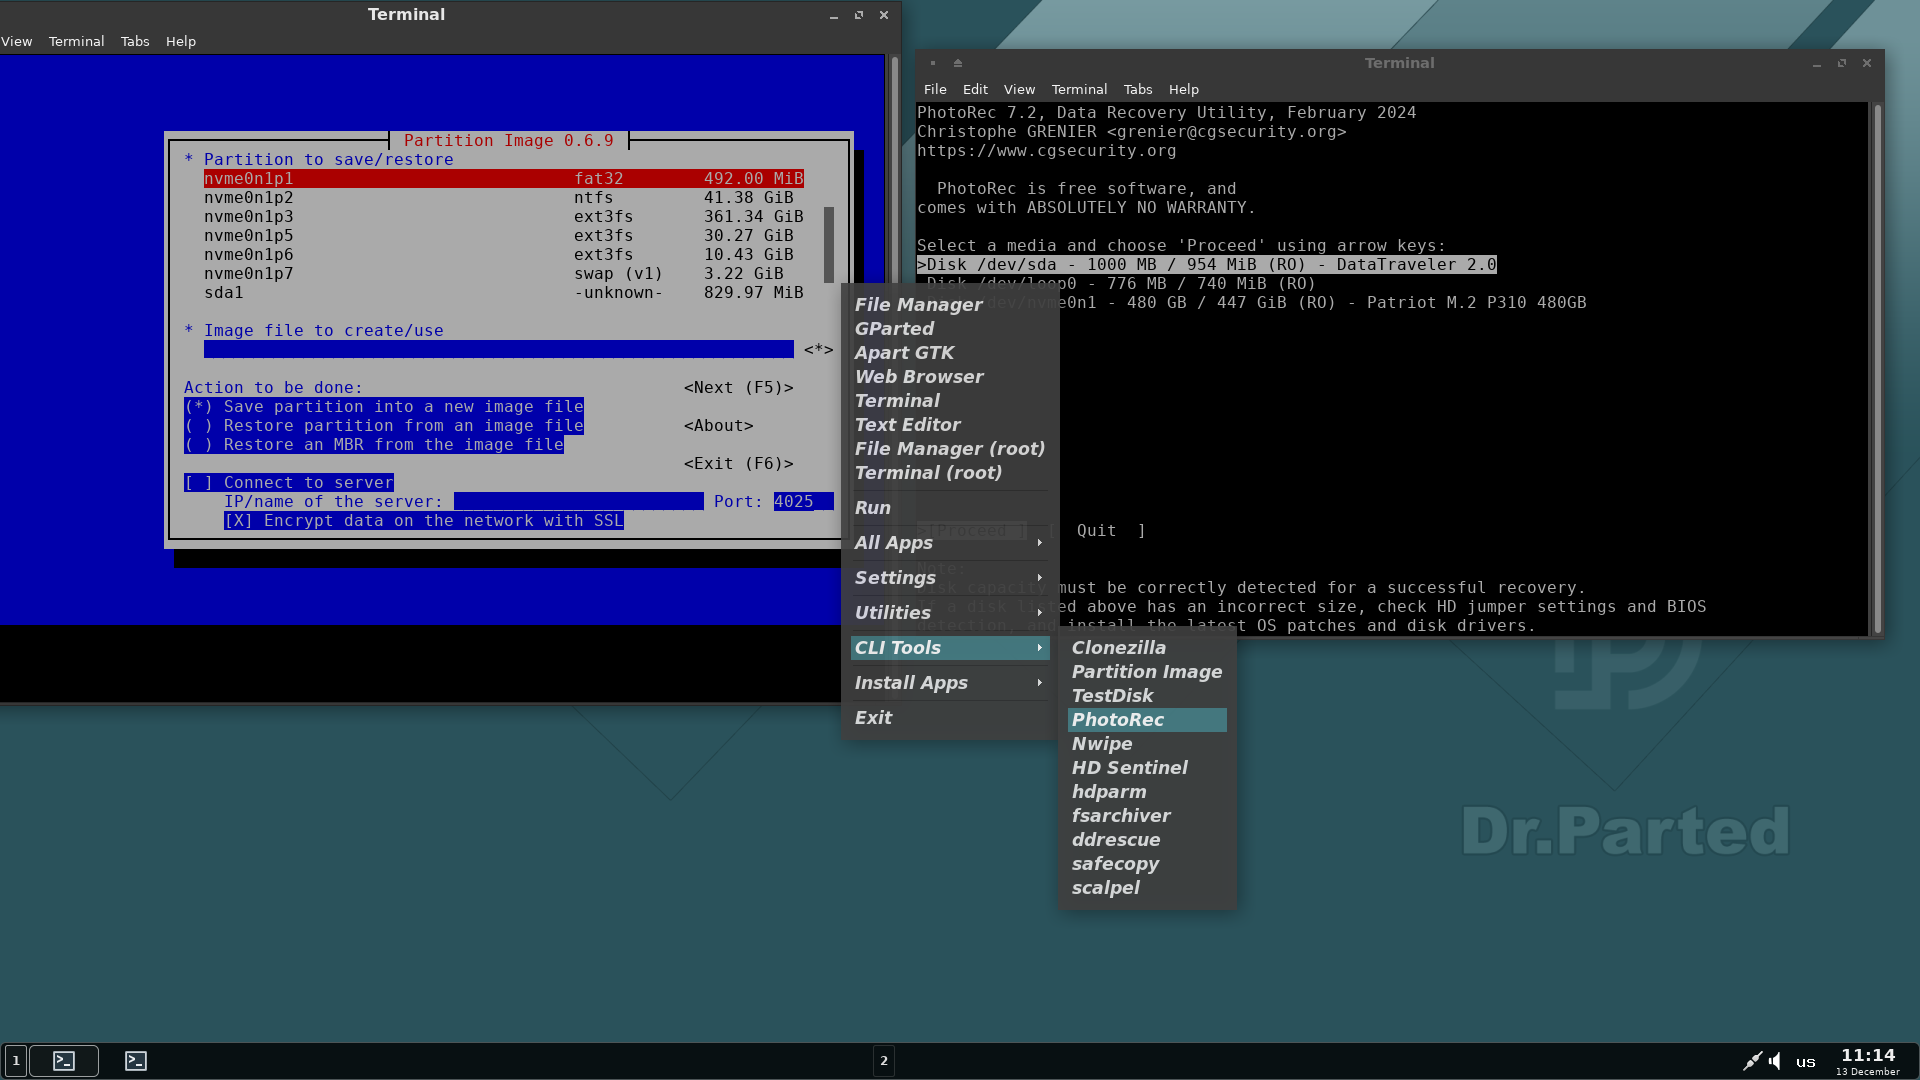The image size is (1920, 1080).
Task: Click the Quit option in PhotoRec
Action: pos(1096,531)
